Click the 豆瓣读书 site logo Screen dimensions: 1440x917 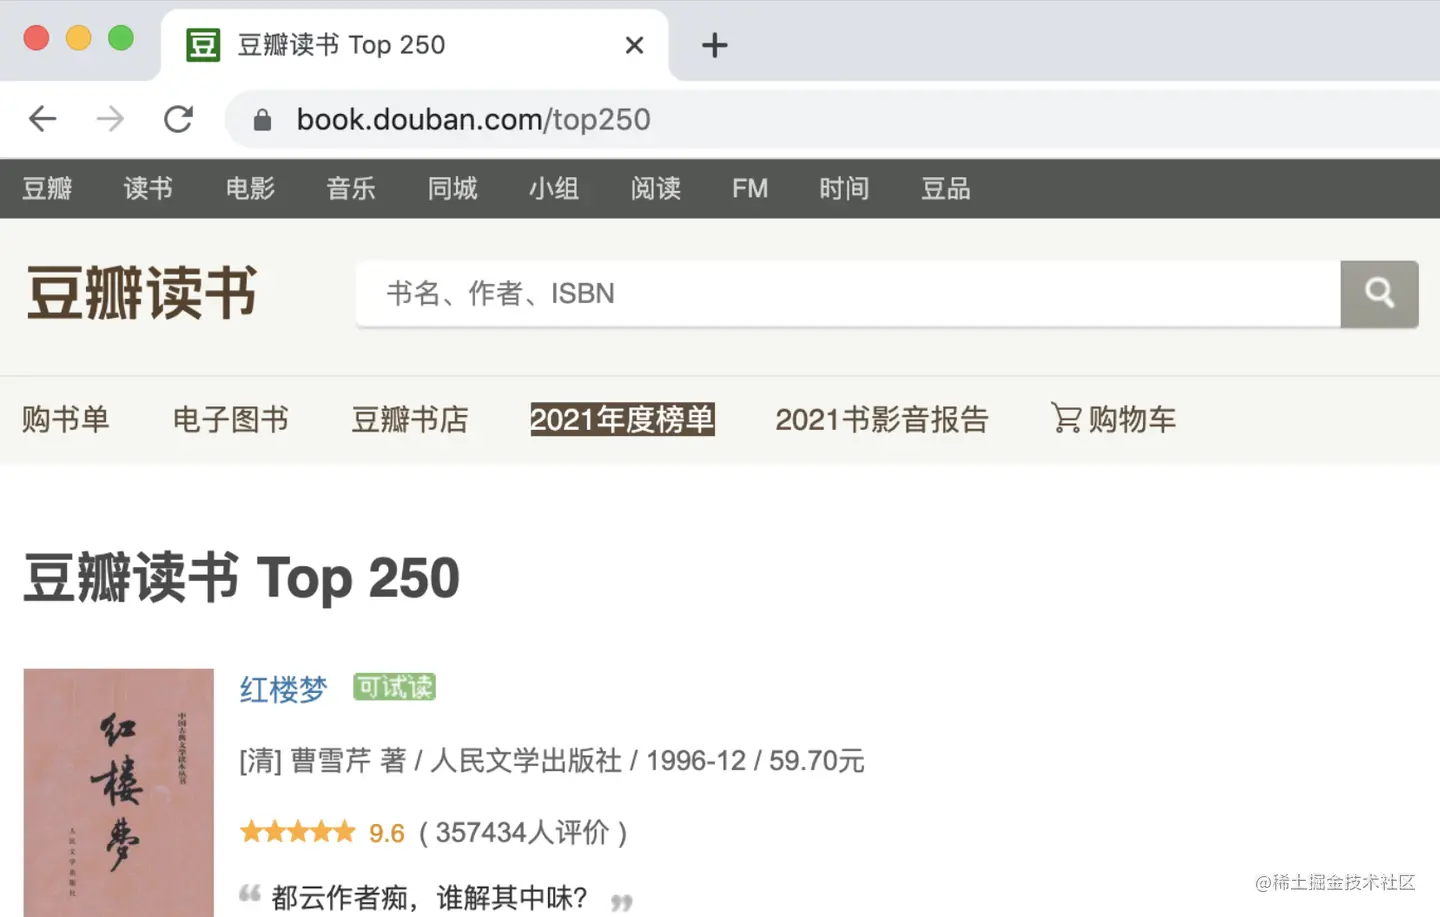pyautogui.click(x=141, y=293)
